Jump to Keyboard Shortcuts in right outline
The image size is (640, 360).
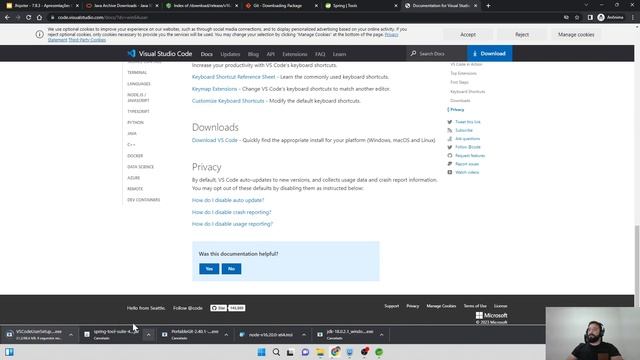point(468,92)
